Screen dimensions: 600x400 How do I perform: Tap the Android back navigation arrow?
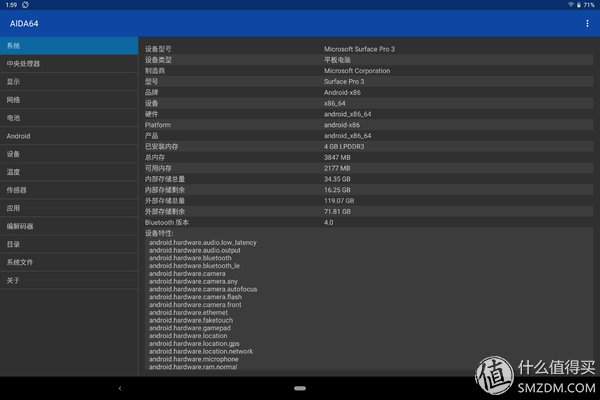pyautogui.click(x=120, y=388)
